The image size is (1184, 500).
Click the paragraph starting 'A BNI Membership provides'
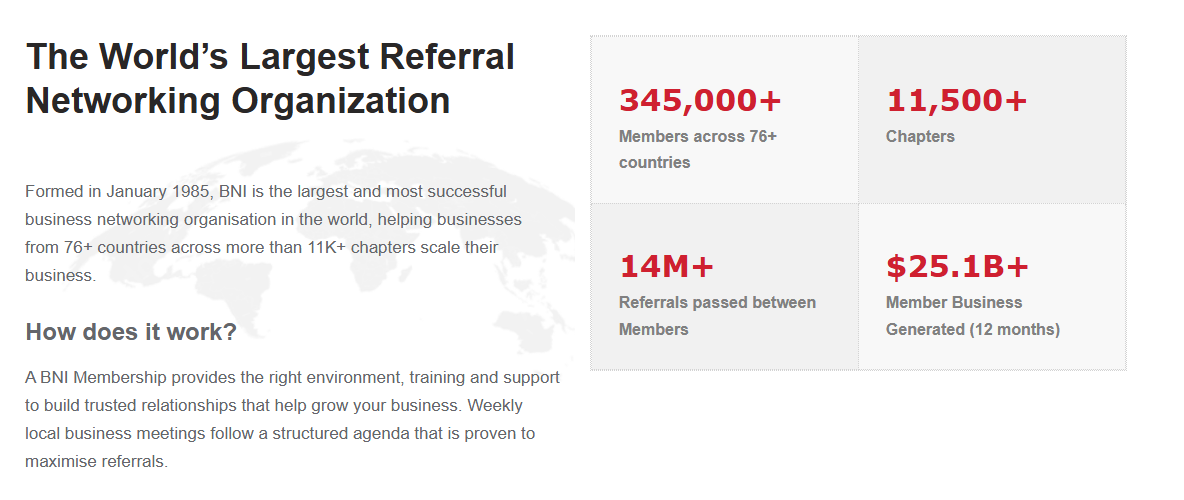coord(292,419)
